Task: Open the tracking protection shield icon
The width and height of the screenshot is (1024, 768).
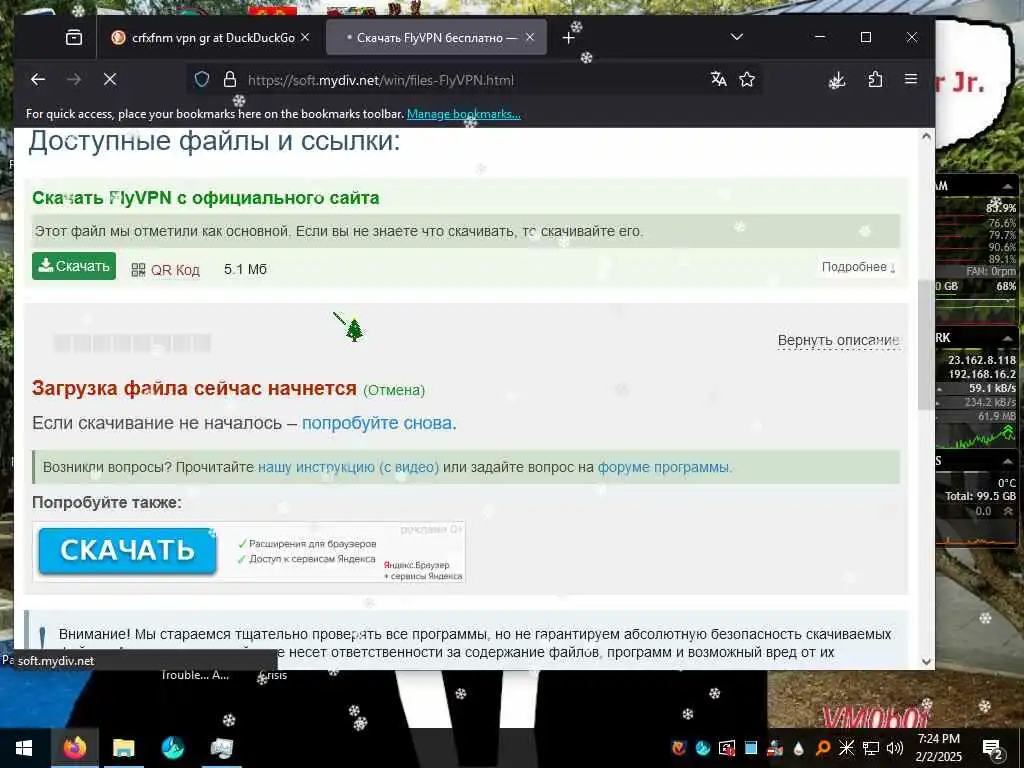Action: coord(202,80)
